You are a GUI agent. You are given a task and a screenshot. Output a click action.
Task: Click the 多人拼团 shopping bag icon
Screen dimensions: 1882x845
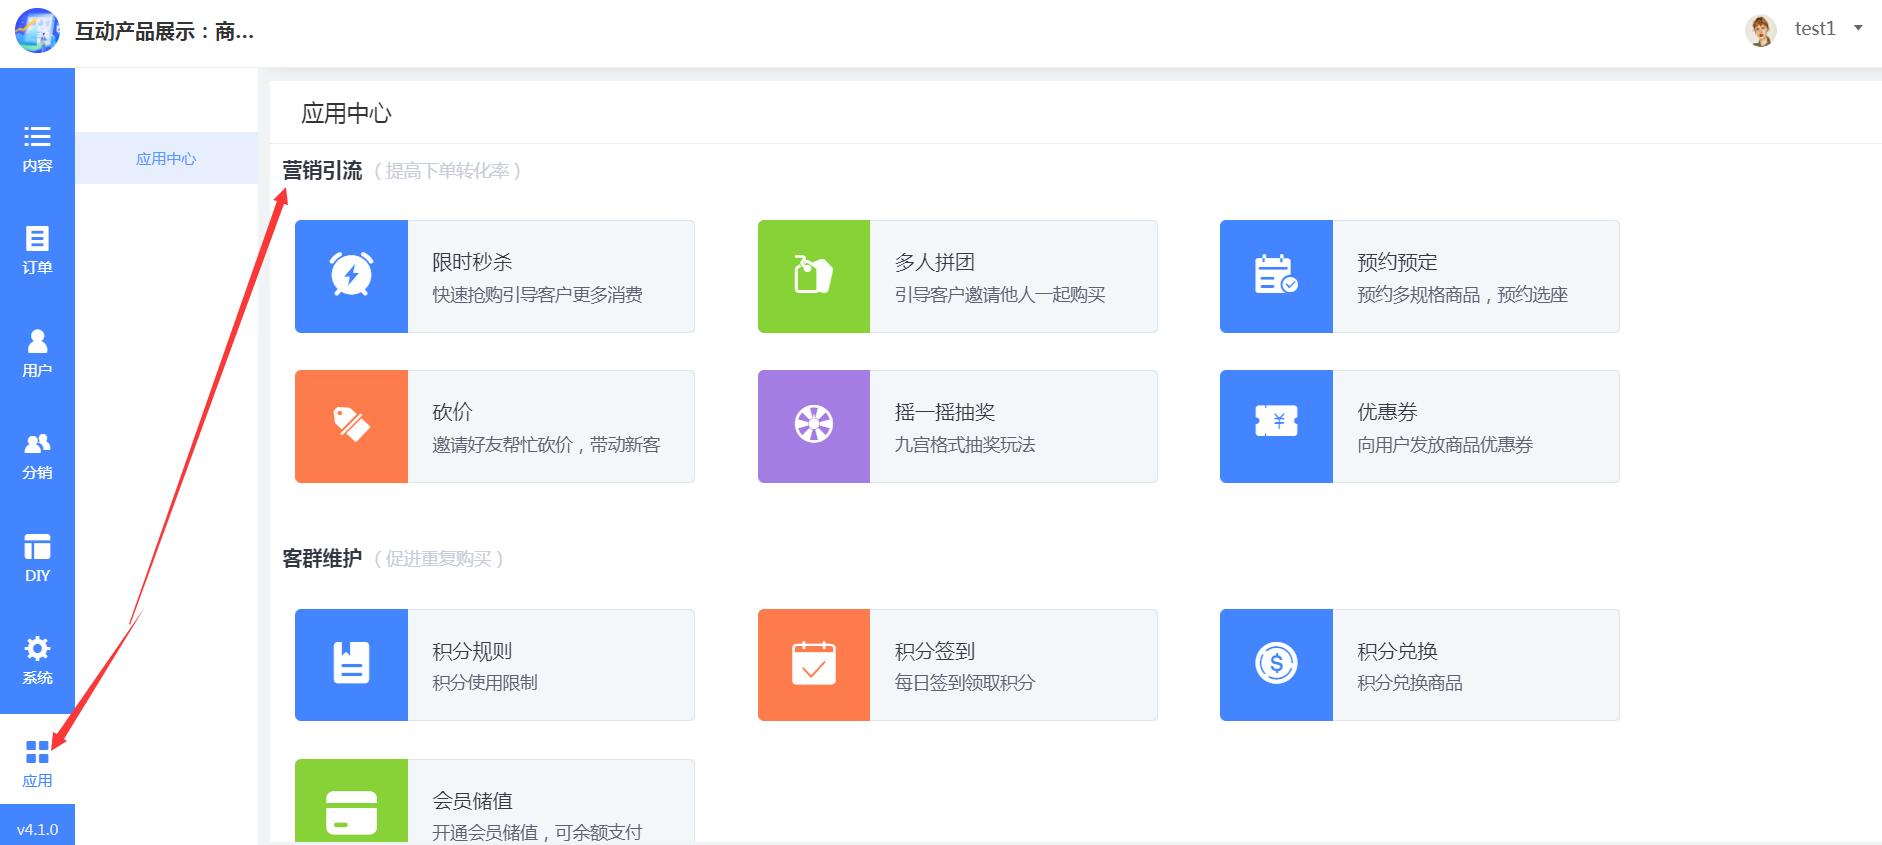[813, 275]
